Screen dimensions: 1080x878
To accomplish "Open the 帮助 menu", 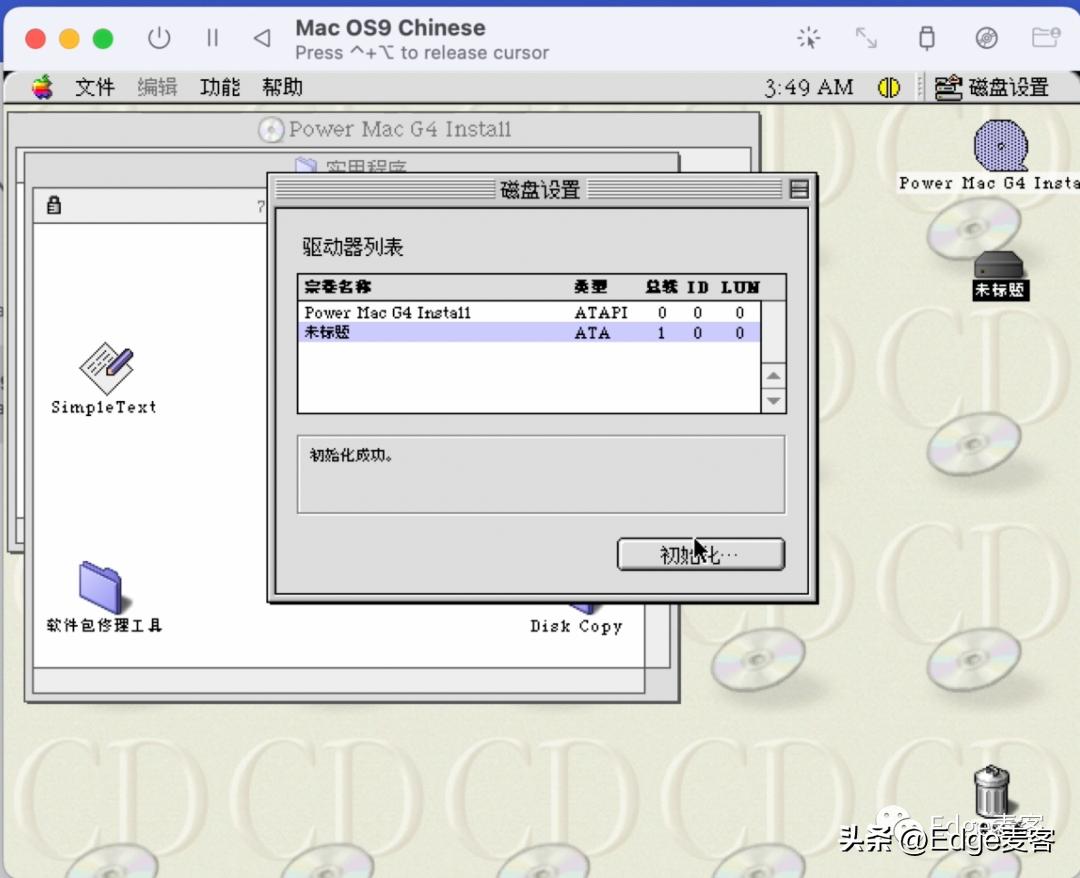I will pos(280,88).
